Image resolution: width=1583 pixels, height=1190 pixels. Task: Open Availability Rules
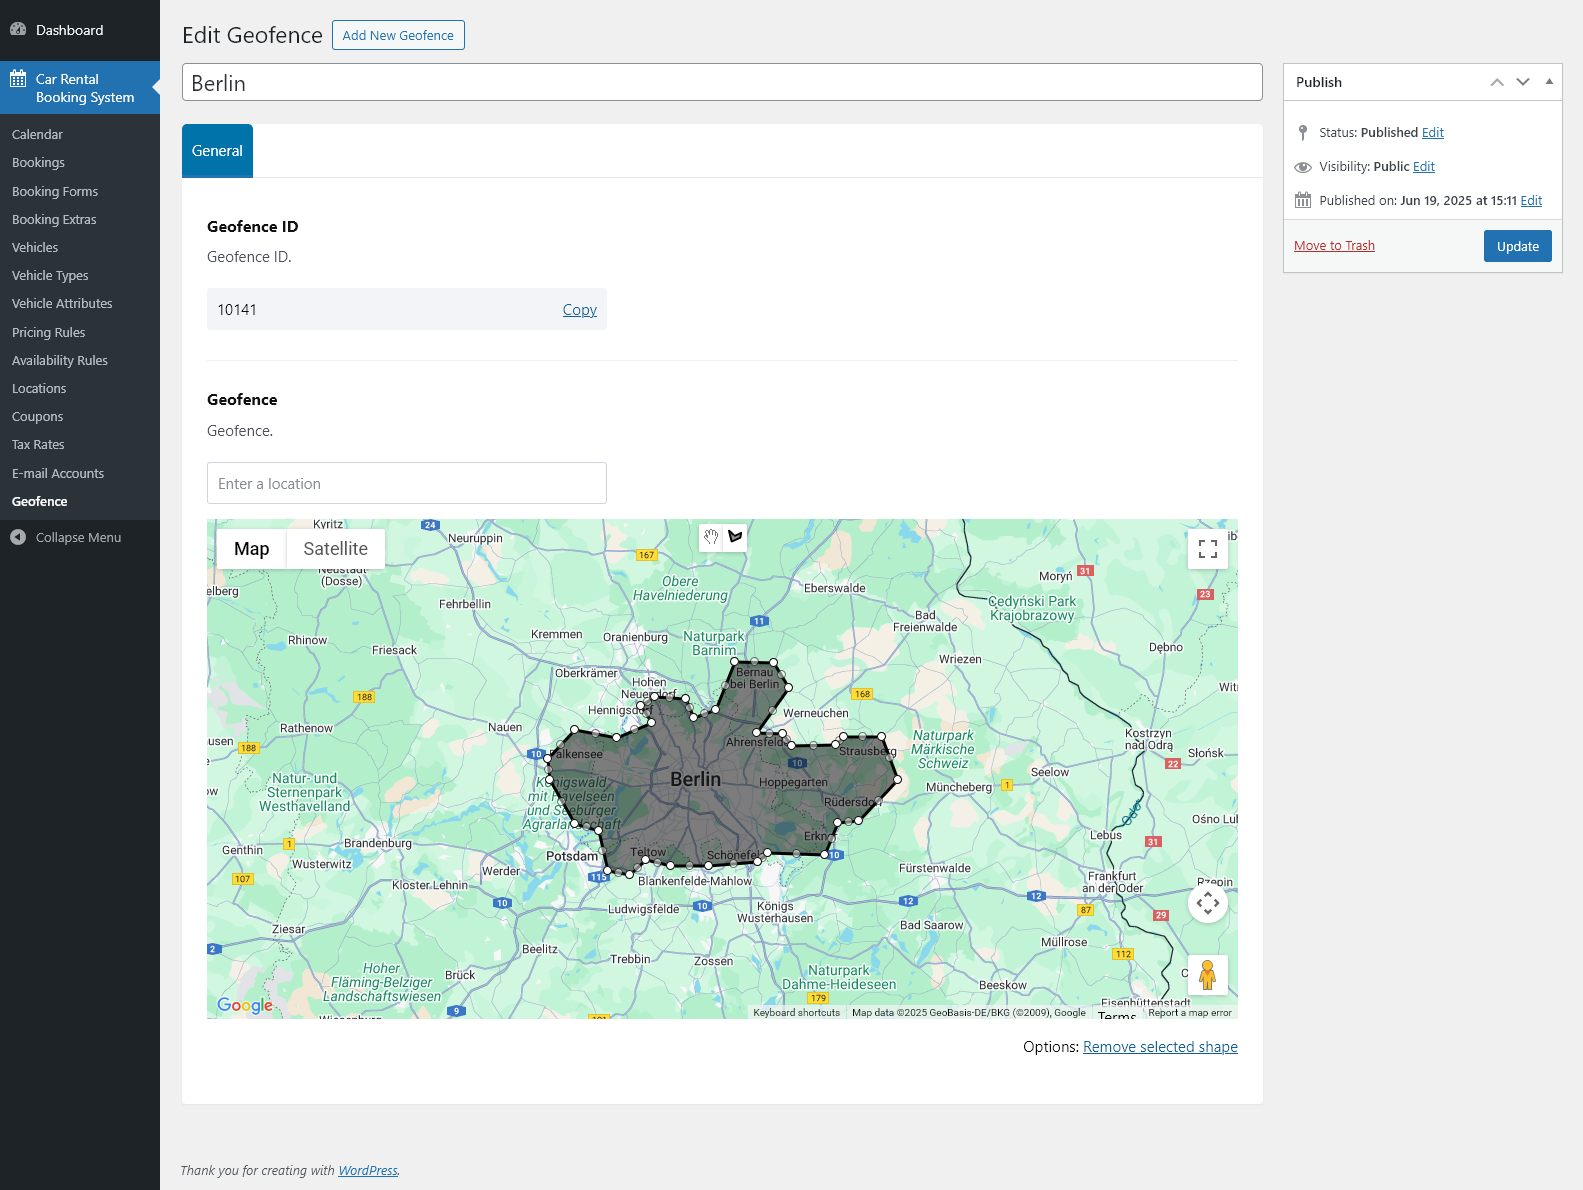[x=60, y=360]
